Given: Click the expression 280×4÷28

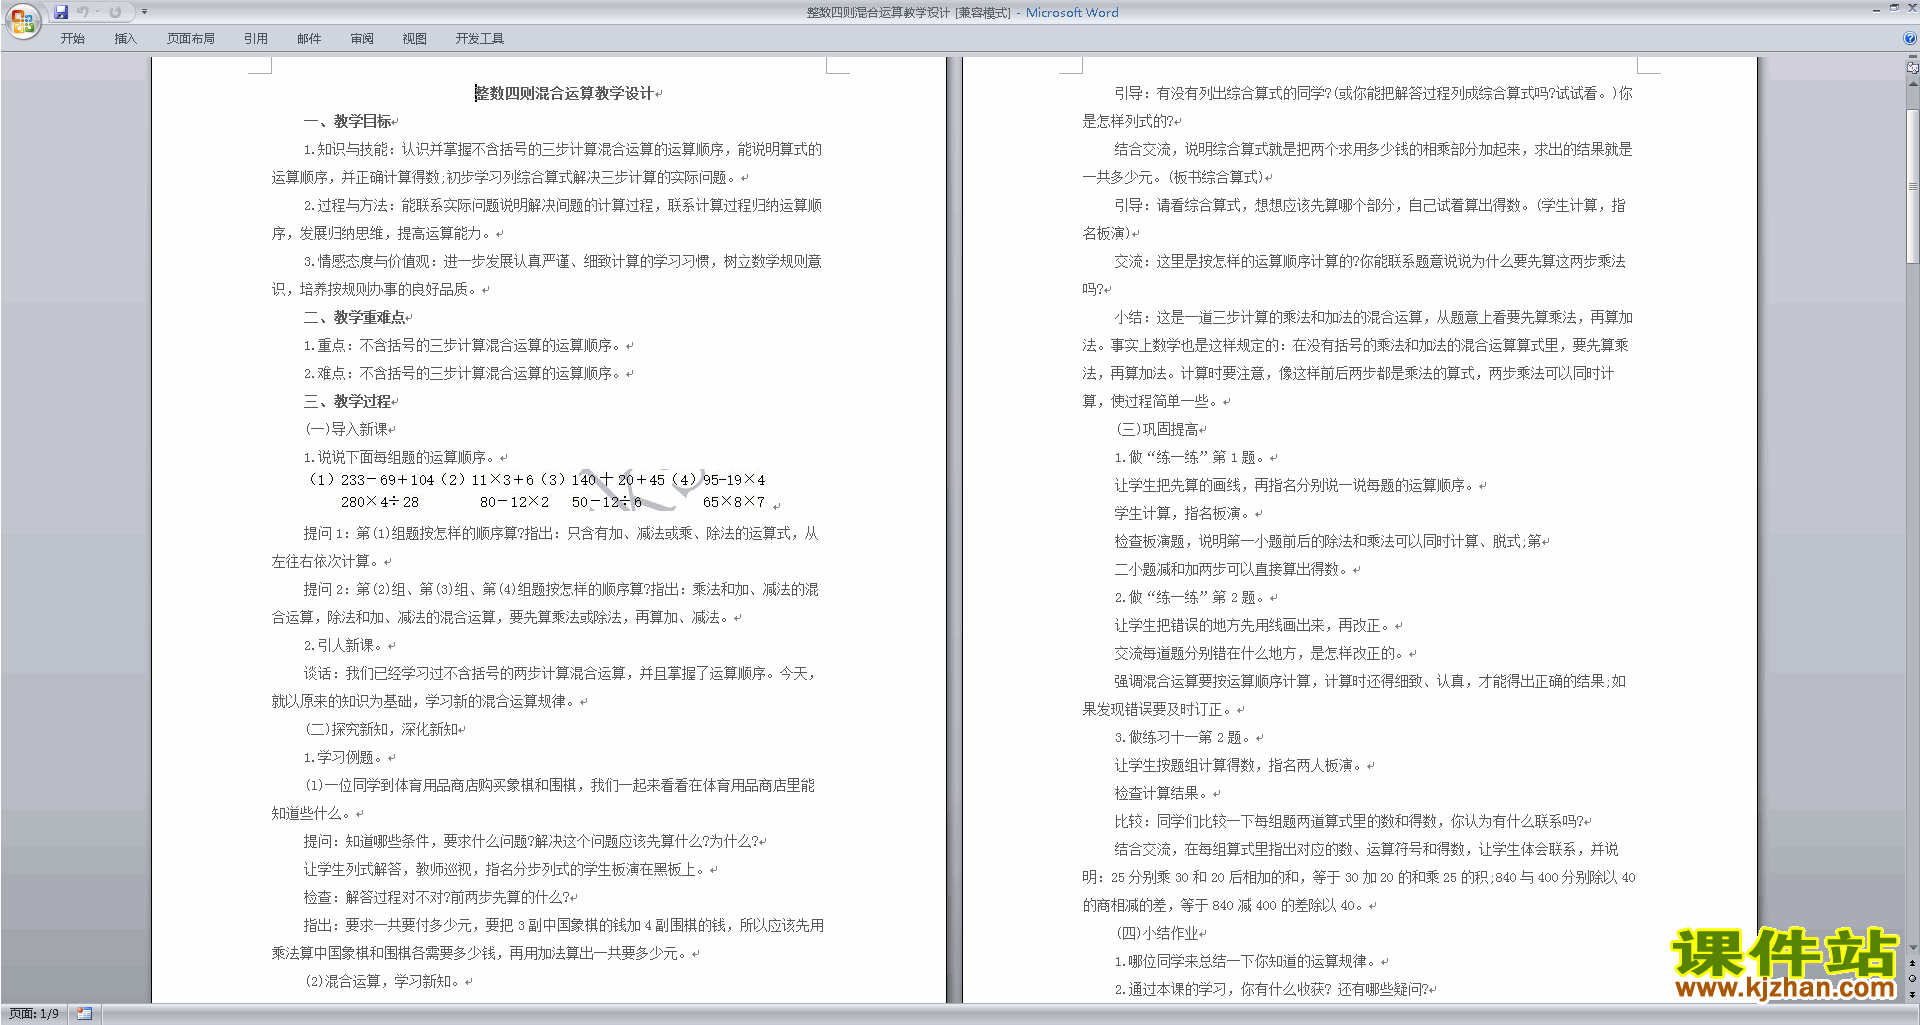Looking at the screenshot, I should pyautogui.click(x=380, y=502).
